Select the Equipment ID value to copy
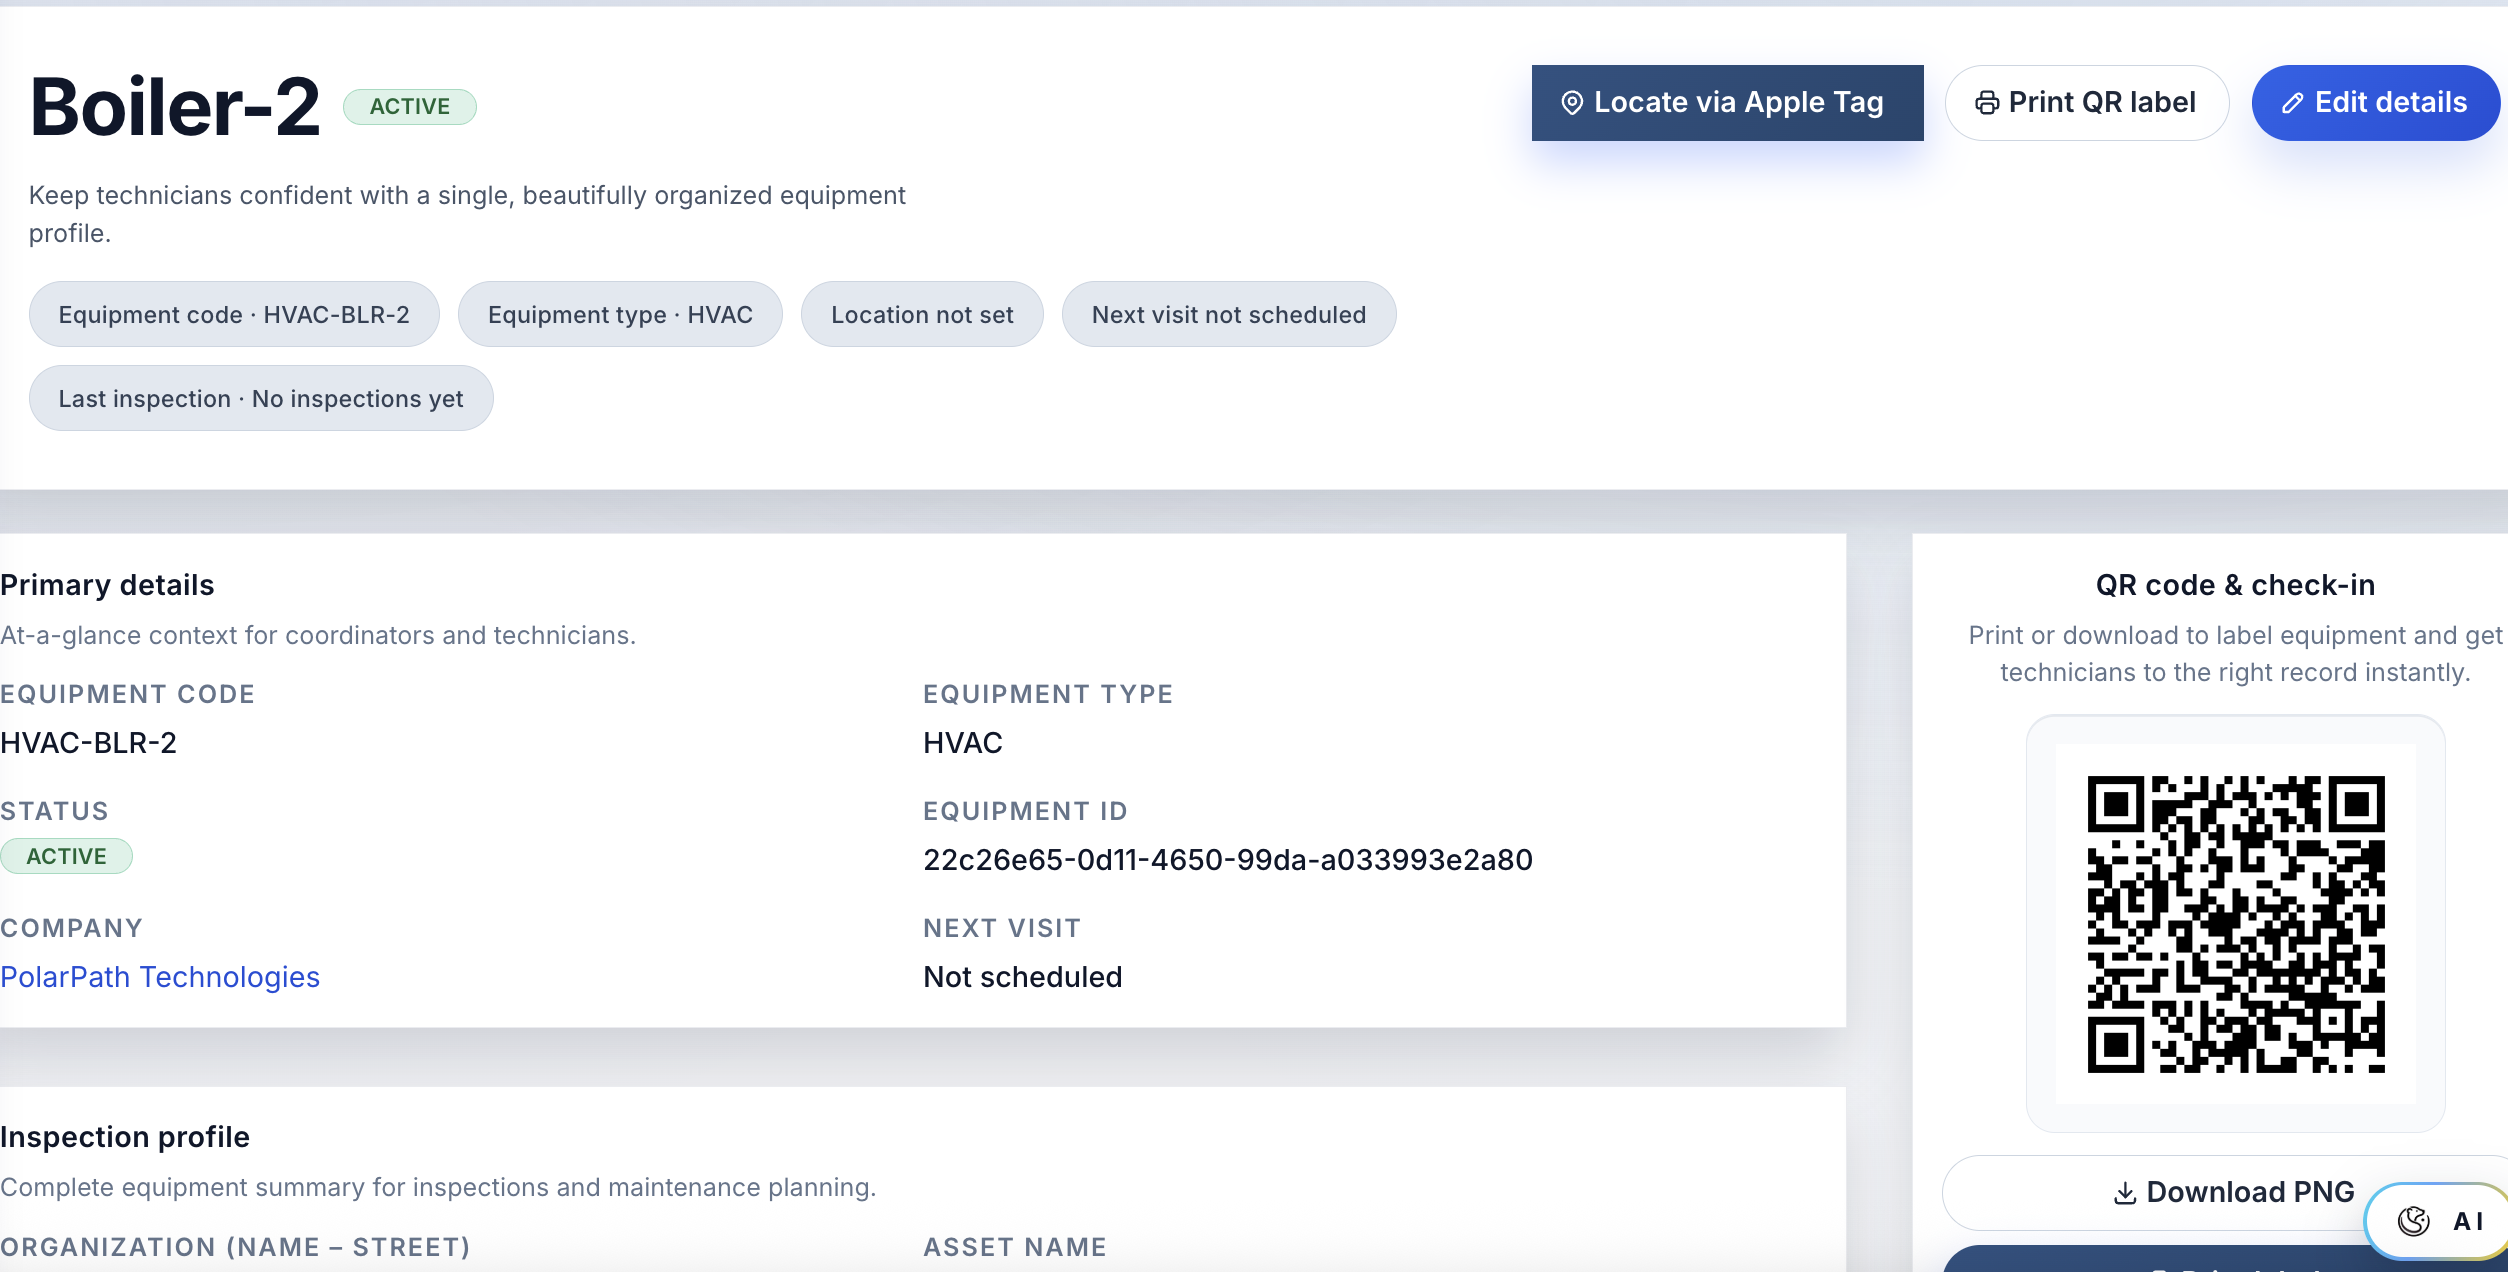The height and width of the screenshot is (1272, 2508). [x=1228, y=859]
